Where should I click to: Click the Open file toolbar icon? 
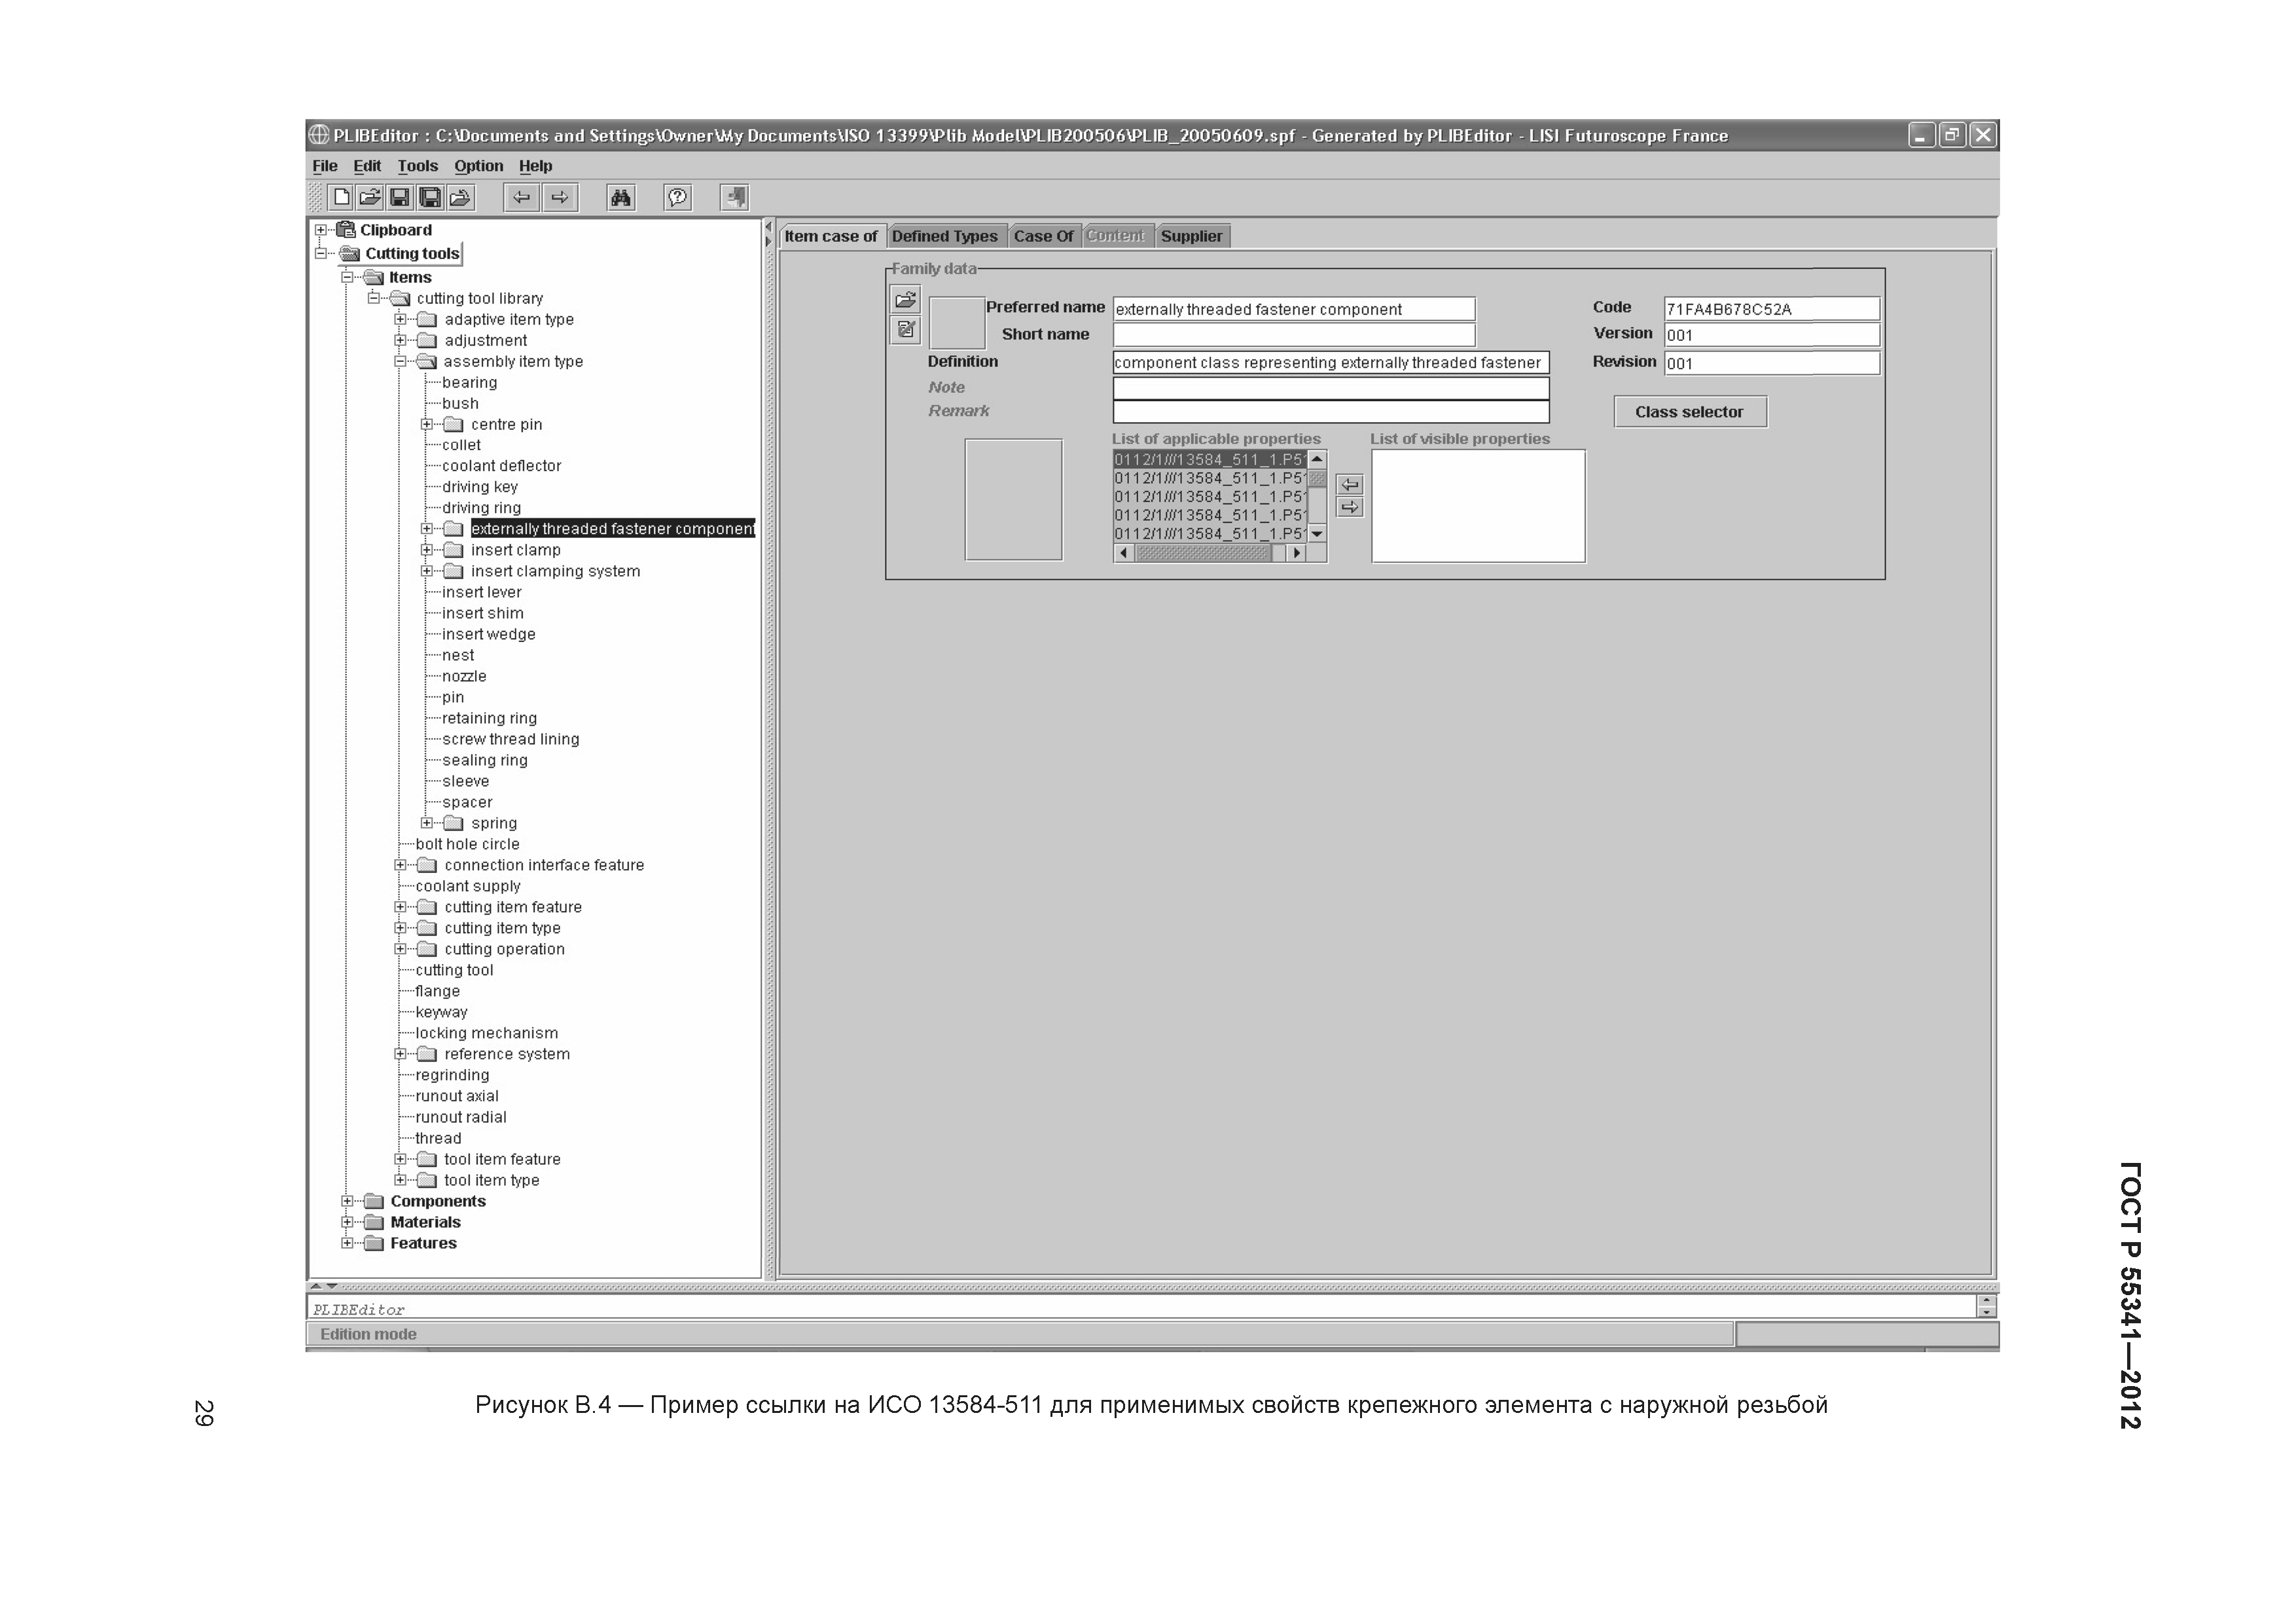tap(370, 197)
